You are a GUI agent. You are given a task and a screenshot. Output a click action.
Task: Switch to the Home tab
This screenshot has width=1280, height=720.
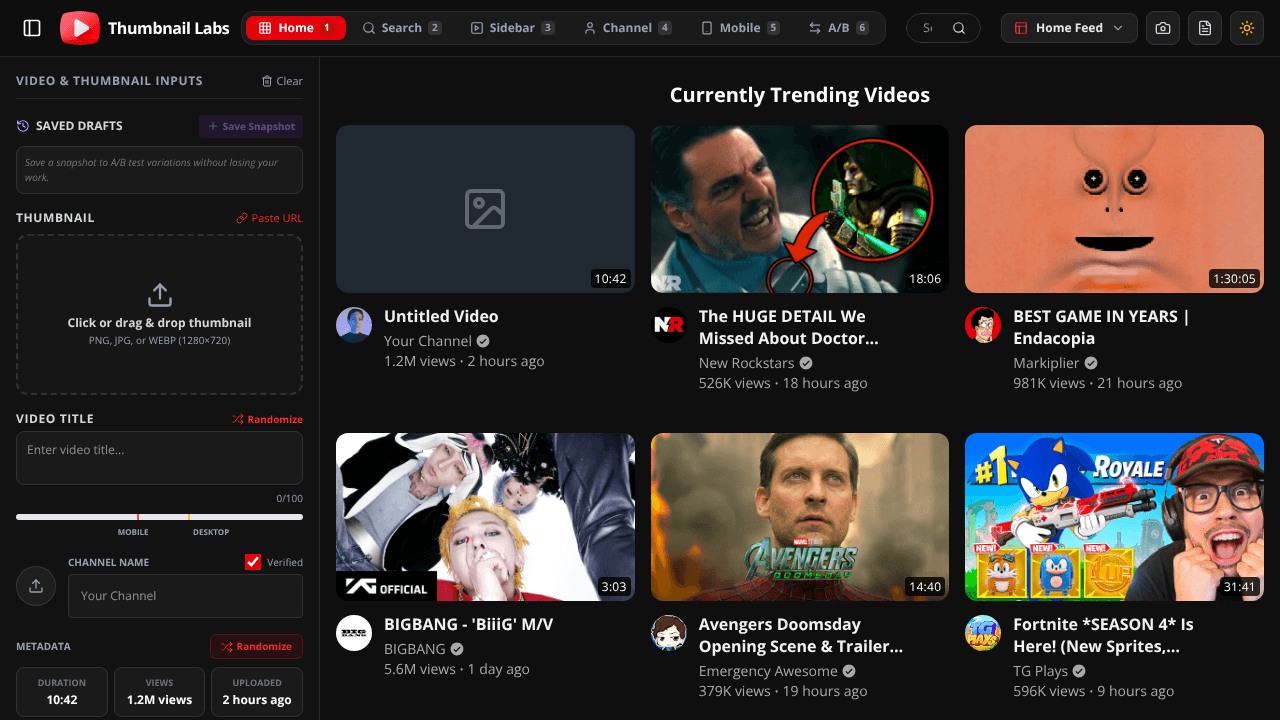(296, 28)
